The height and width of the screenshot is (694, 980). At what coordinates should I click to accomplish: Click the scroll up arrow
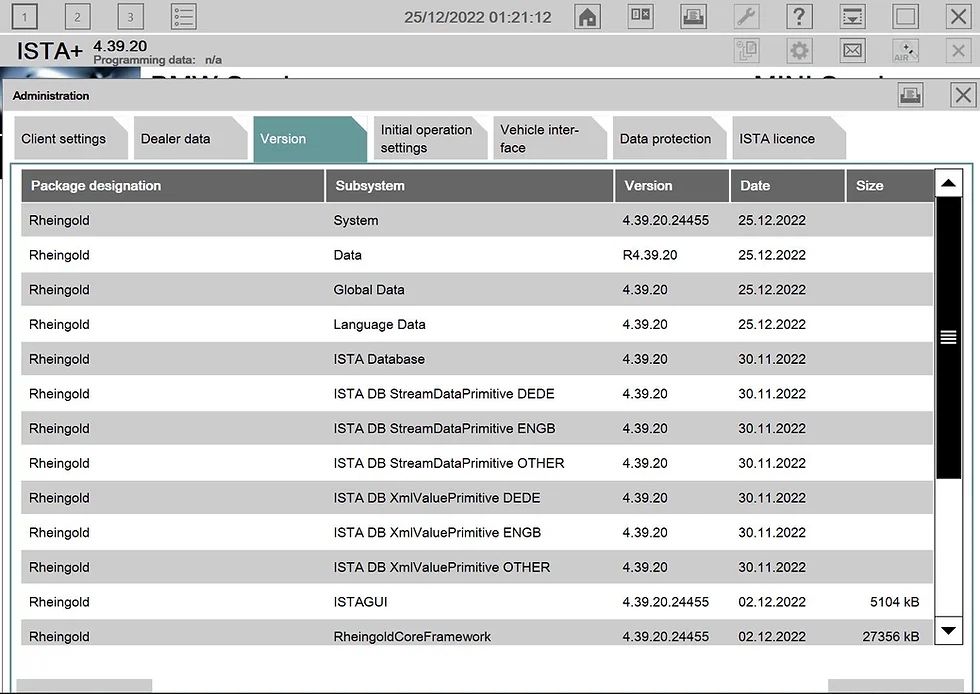948,183
